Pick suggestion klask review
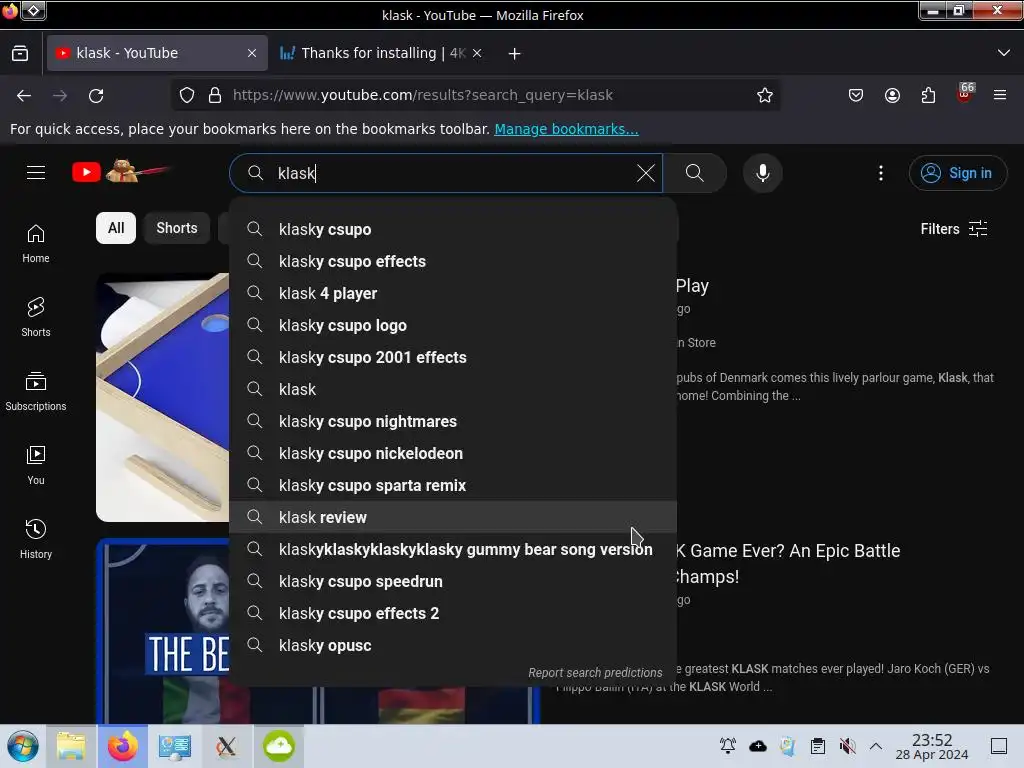Screen dimensions: 1024x768 (453, 517)
